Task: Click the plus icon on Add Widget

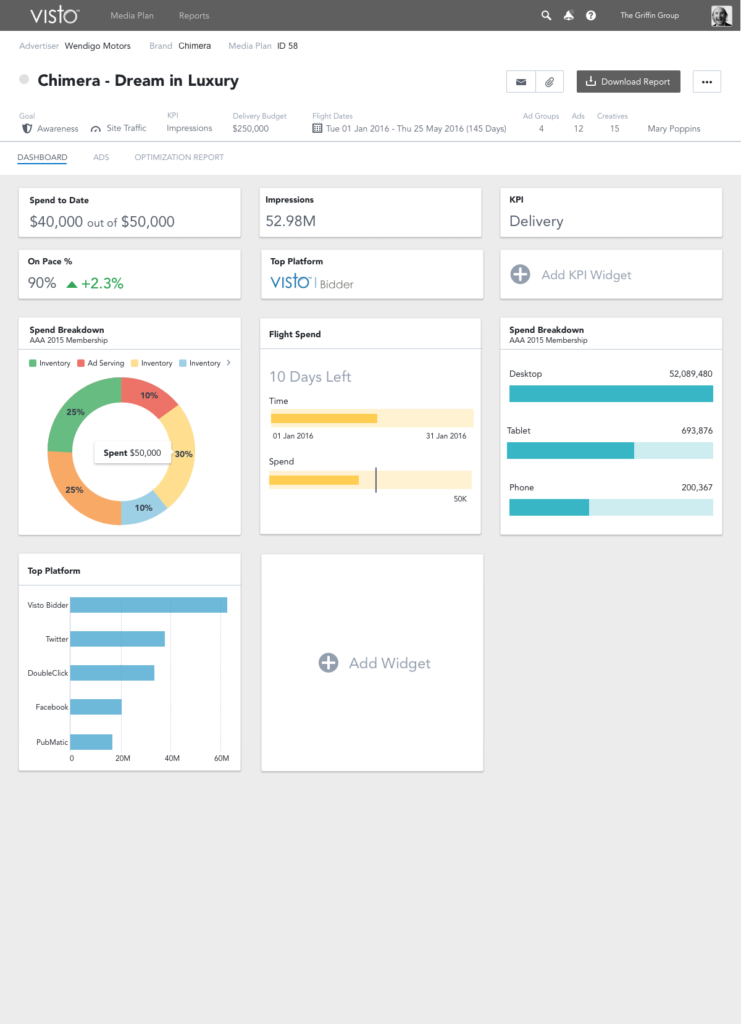Action: point(328,663)
